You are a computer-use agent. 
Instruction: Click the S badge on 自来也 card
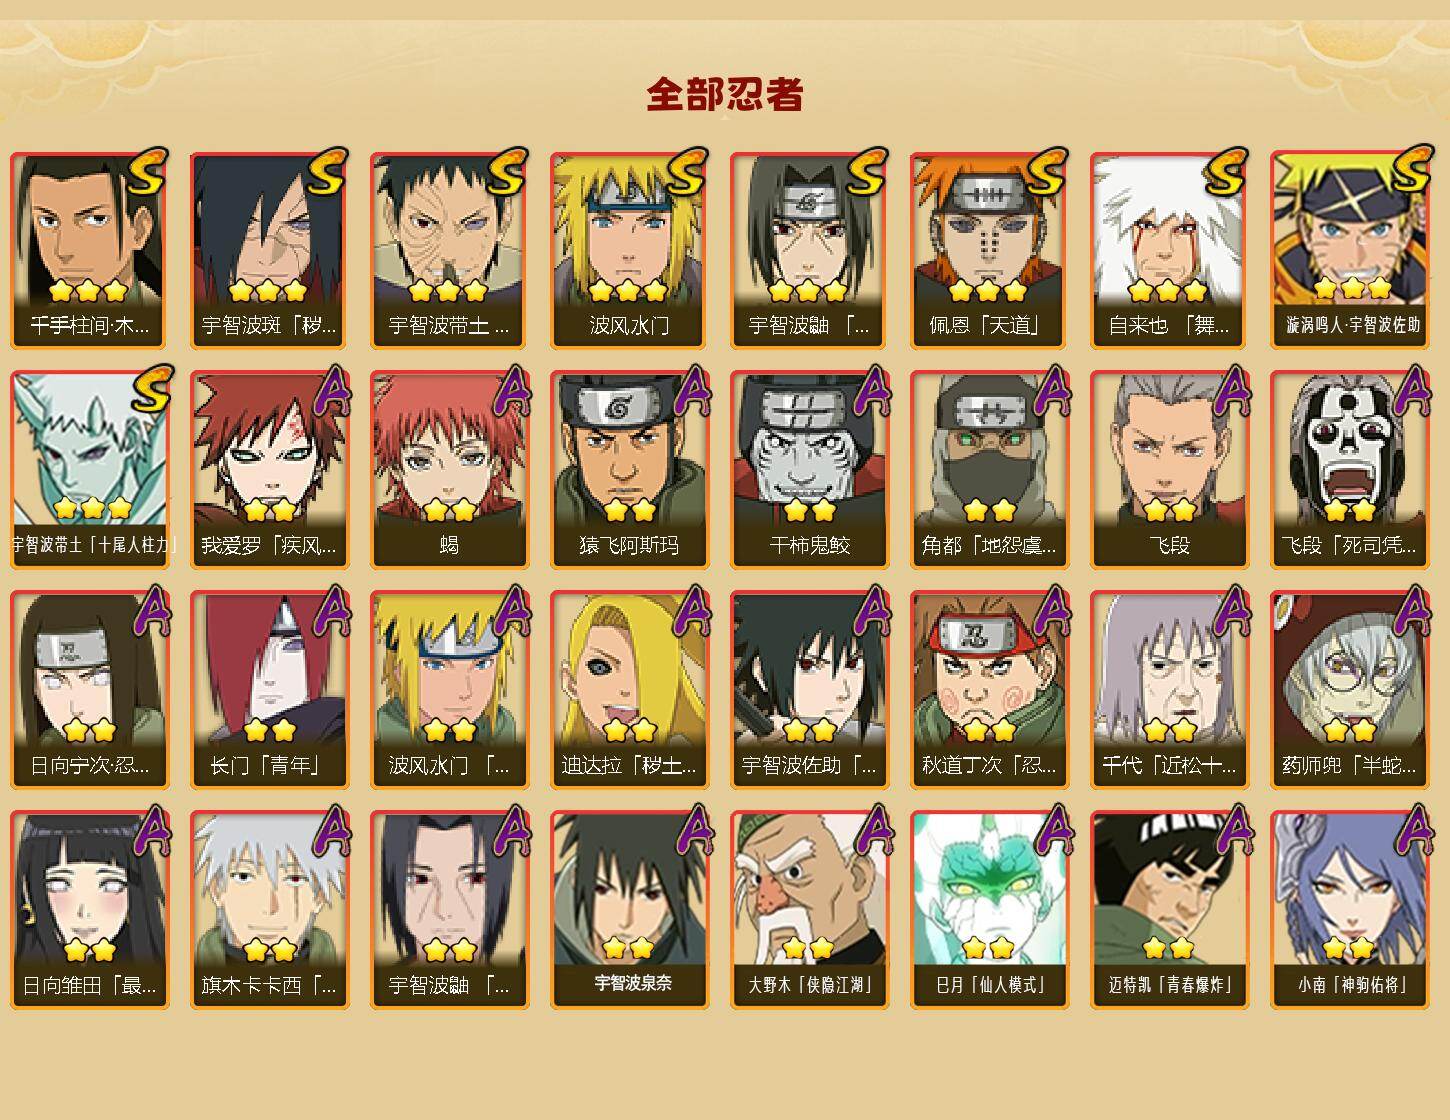pos(1227,172)
